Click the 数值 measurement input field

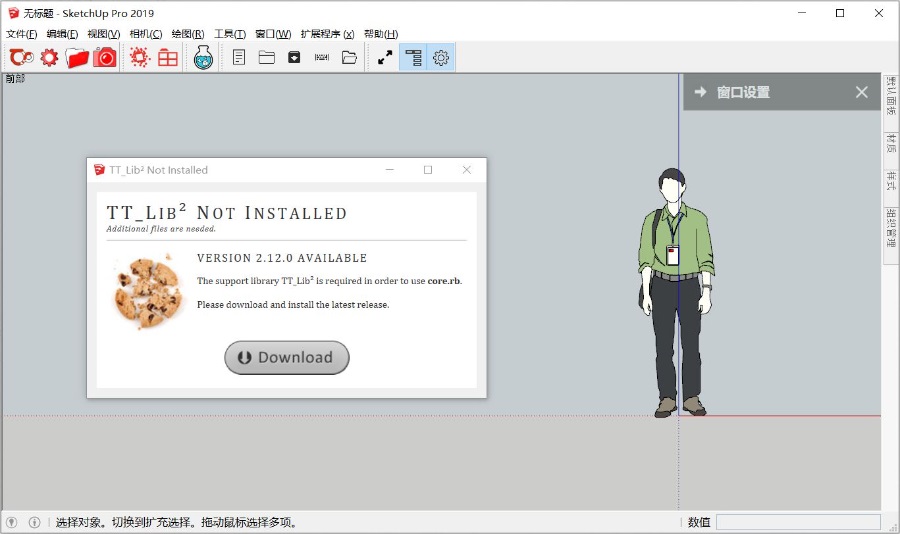pyautogui.click(x=798, y=522)
